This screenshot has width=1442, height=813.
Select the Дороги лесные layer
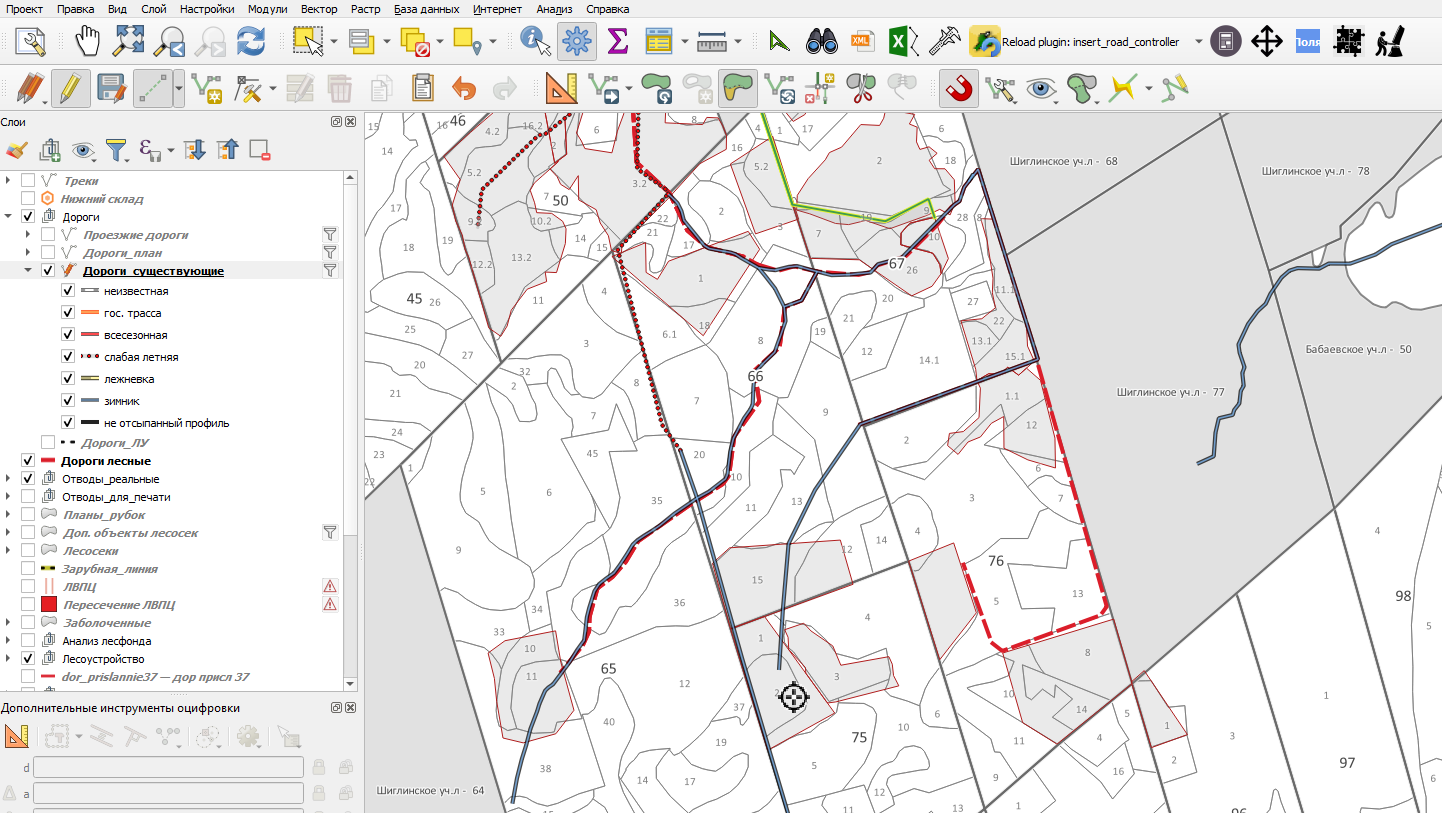[106, 461]
